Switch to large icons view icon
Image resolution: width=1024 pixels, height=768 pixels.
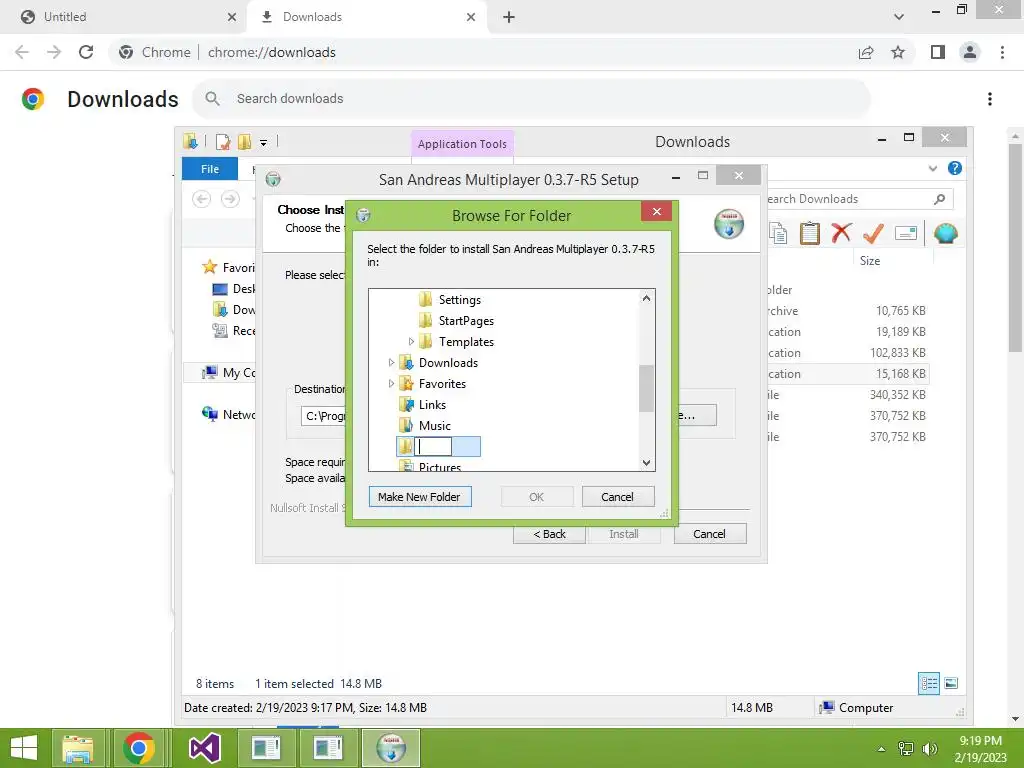tap(951, 684)
